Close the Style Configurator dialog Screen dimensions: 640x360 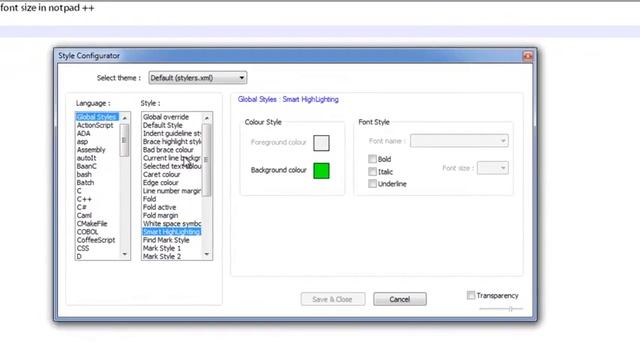527,56
